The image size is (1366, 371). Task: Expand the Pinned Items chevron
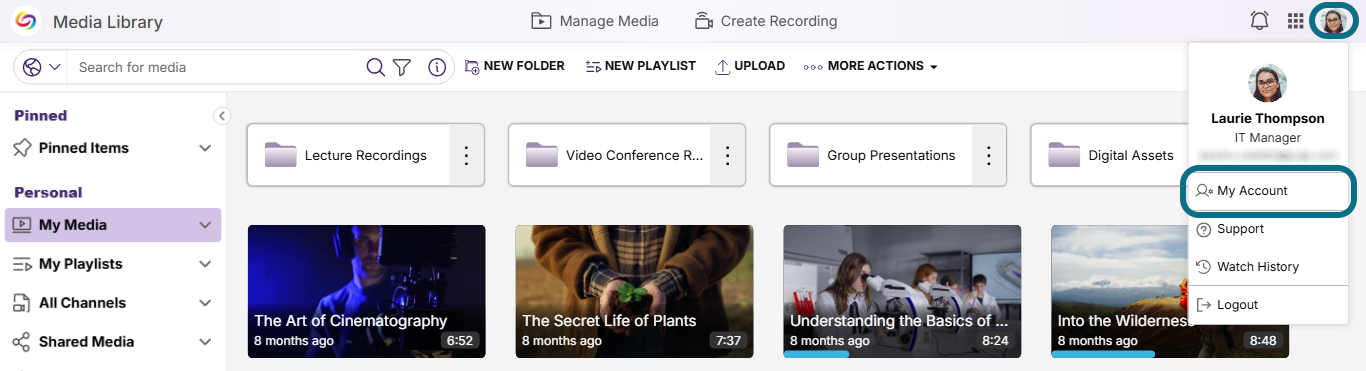pos(205,148)
